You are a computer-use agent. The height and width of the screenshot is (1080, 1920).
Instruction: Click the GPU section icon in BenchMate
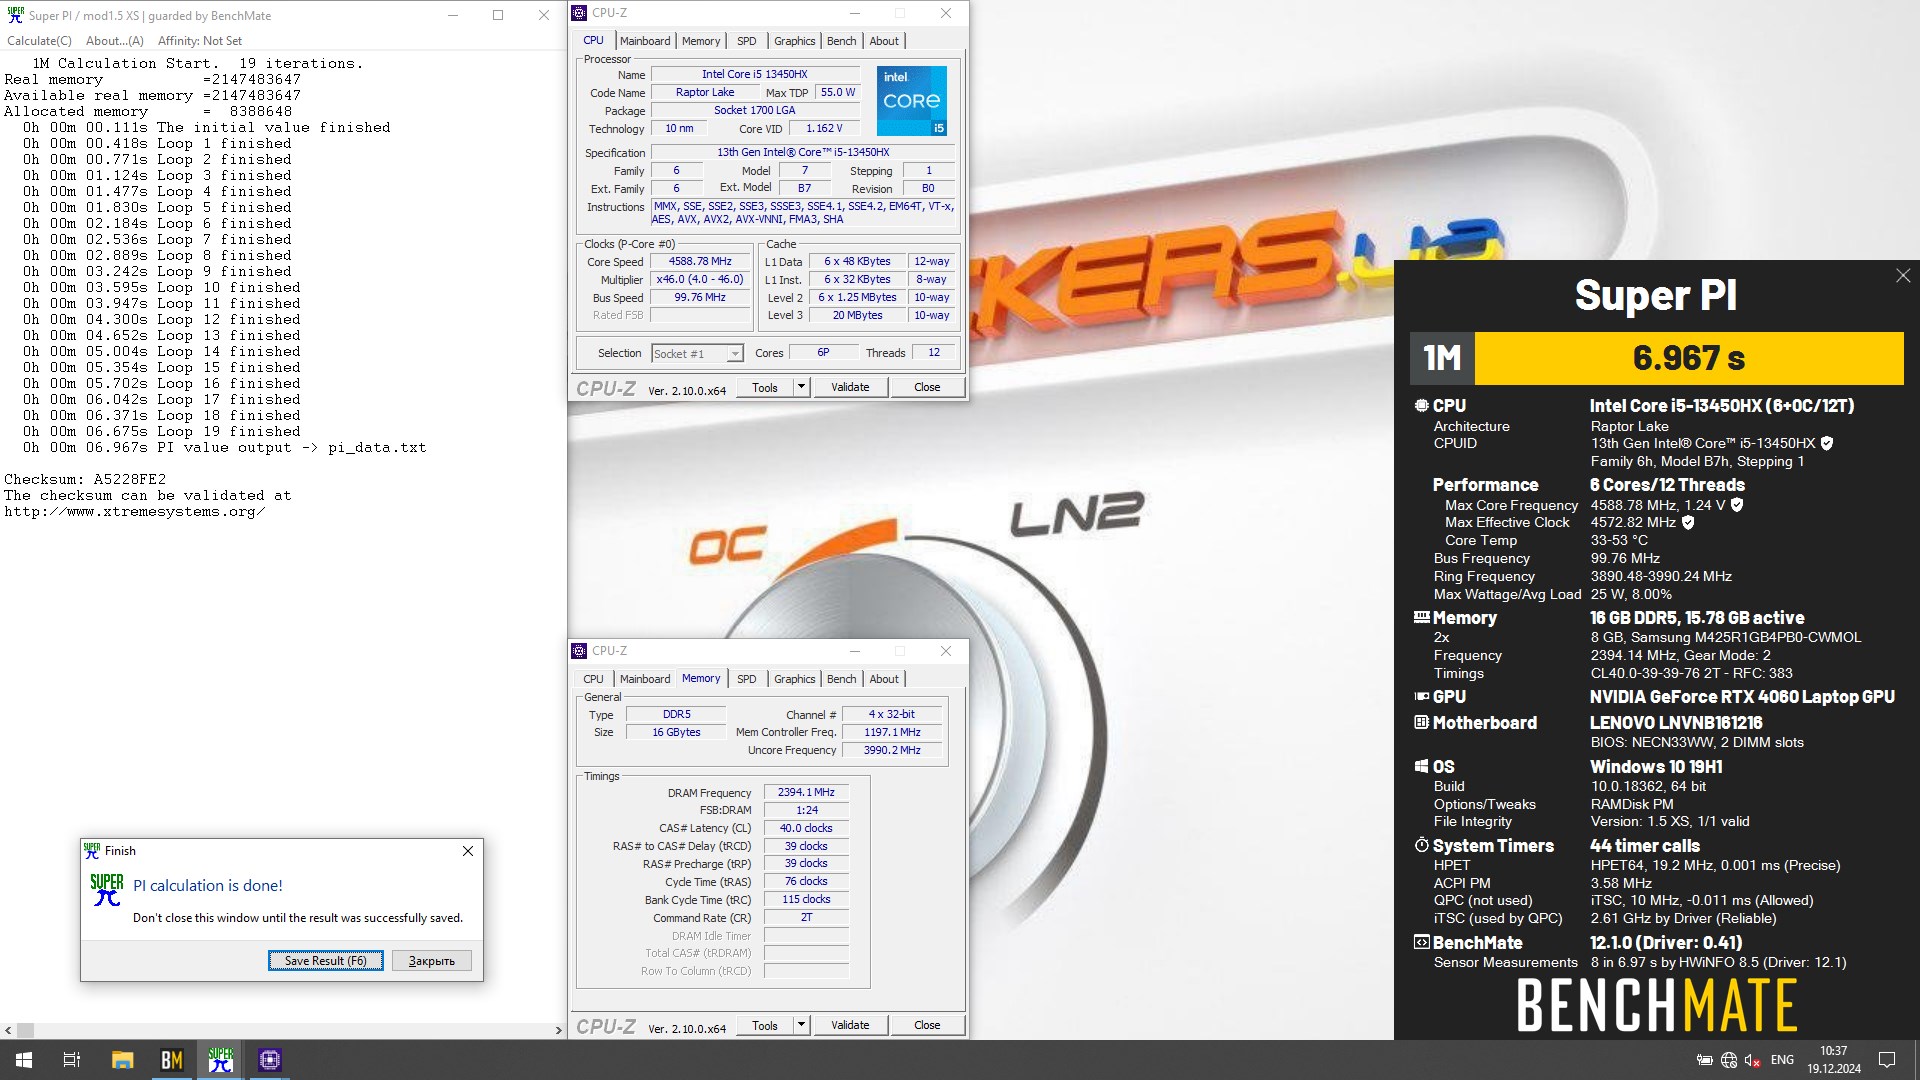coord(1421,697)
